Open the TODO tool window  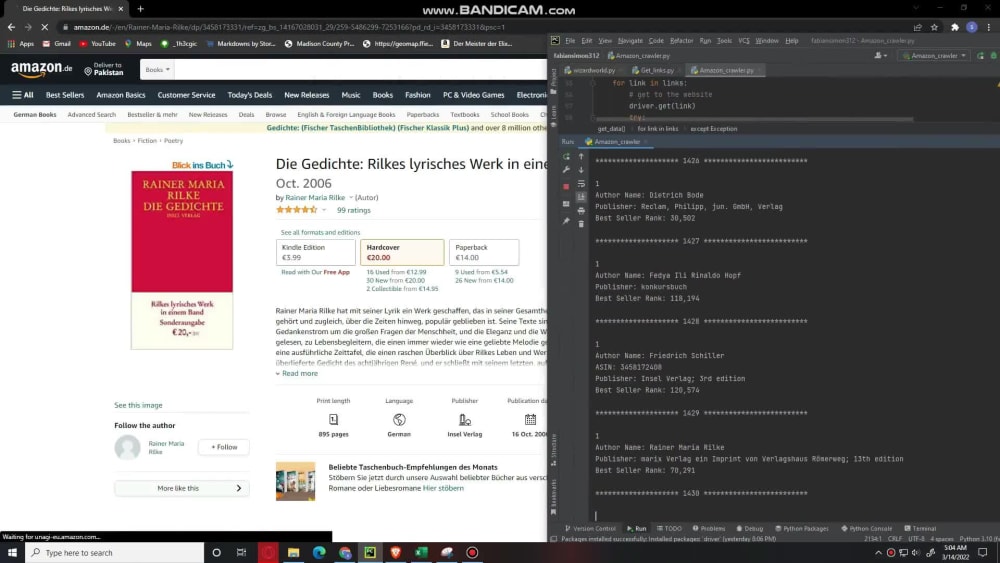[x=669, y=528]
